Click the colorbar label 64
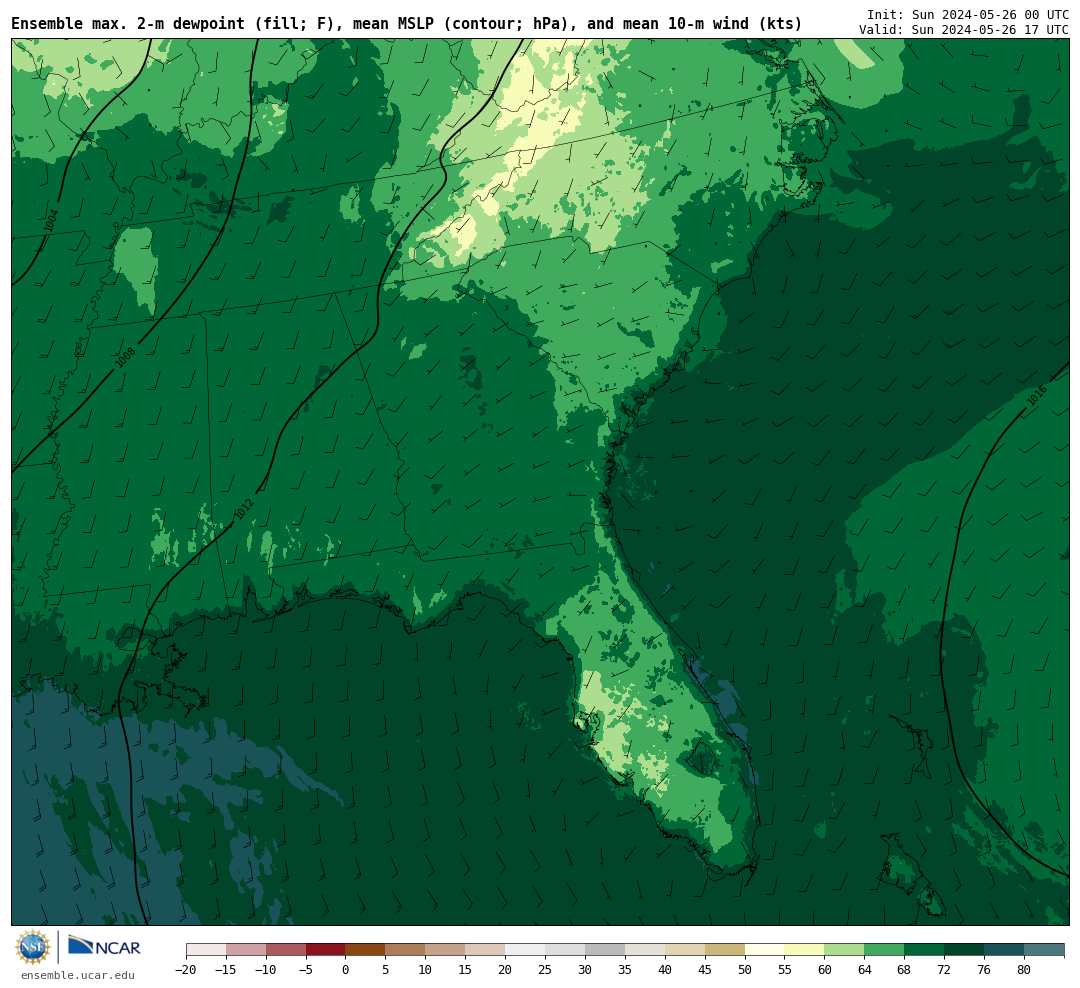The width and height of the screenshot is (1080, 988). point(864,969)
